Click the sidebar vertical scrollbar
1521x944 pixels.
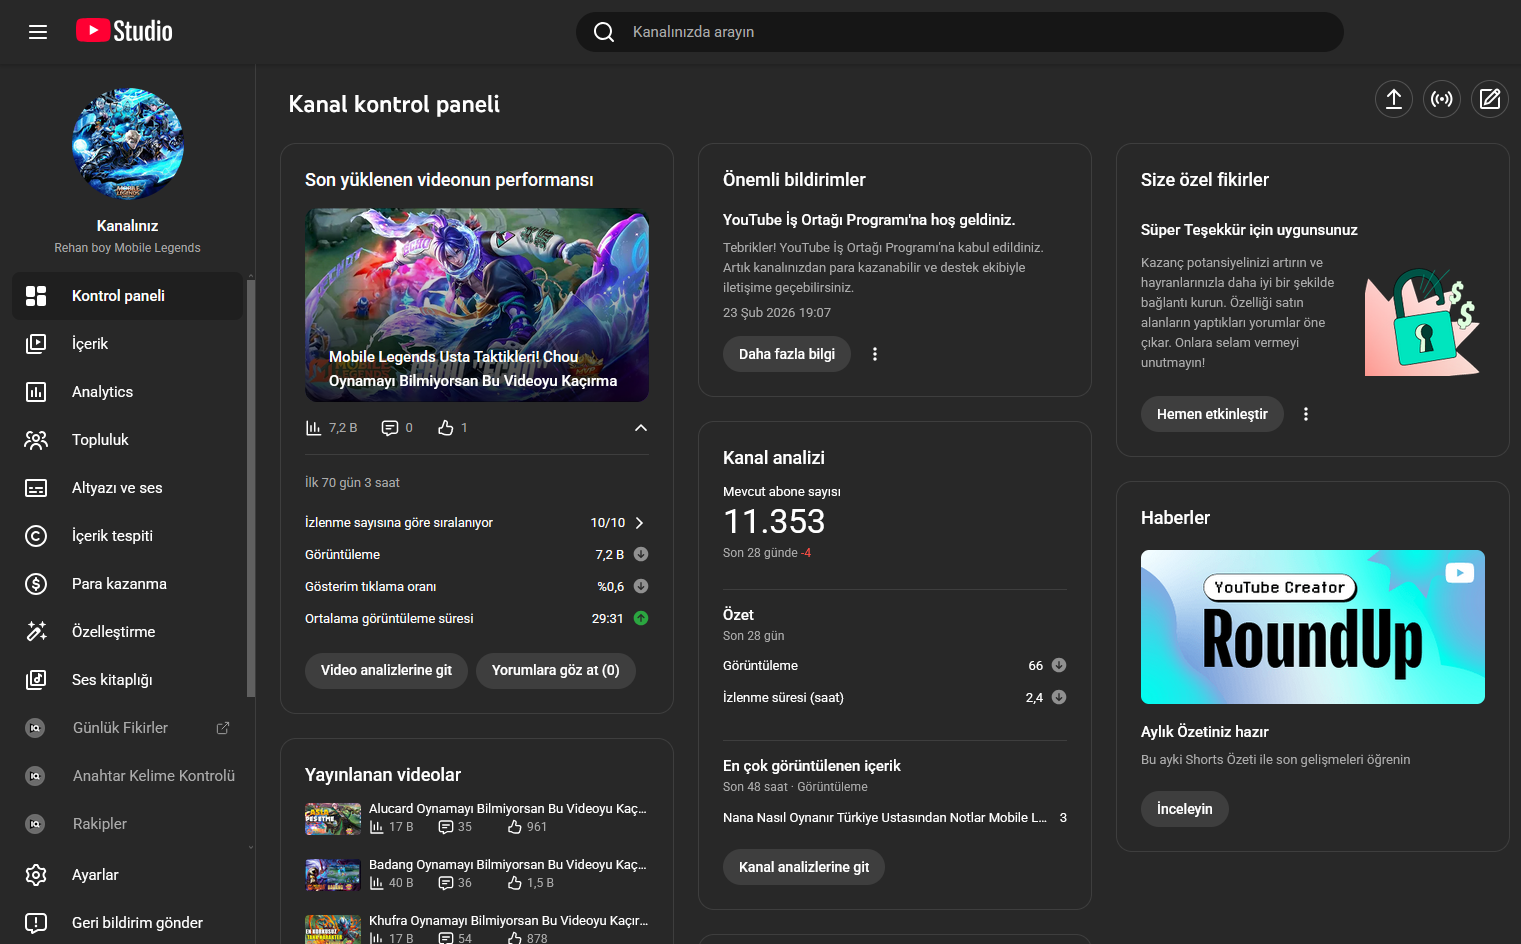tap(251, 488)
